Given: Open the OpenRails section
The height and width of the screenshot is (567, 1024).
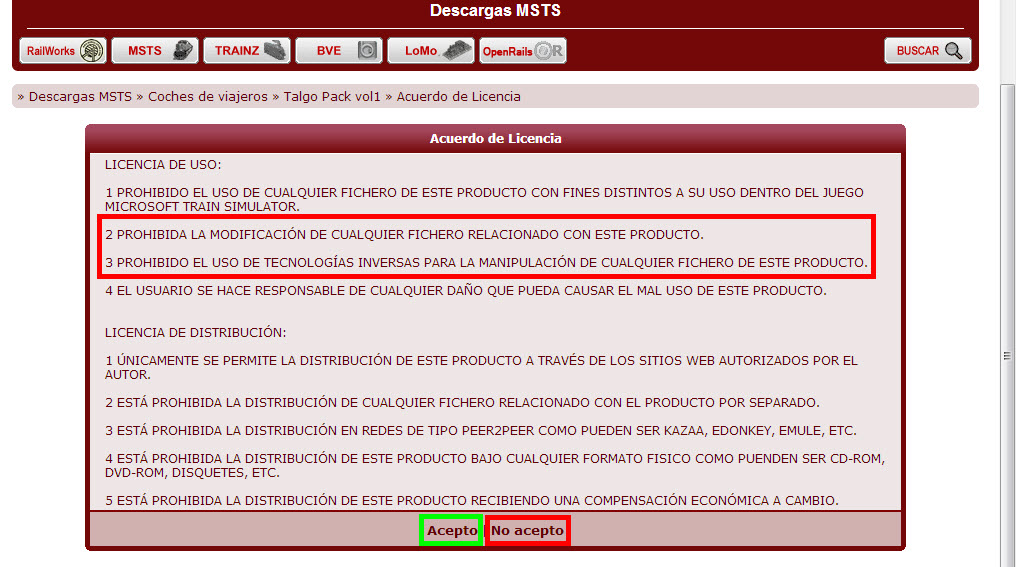Looking at the screenshot, I should (523, 51).
